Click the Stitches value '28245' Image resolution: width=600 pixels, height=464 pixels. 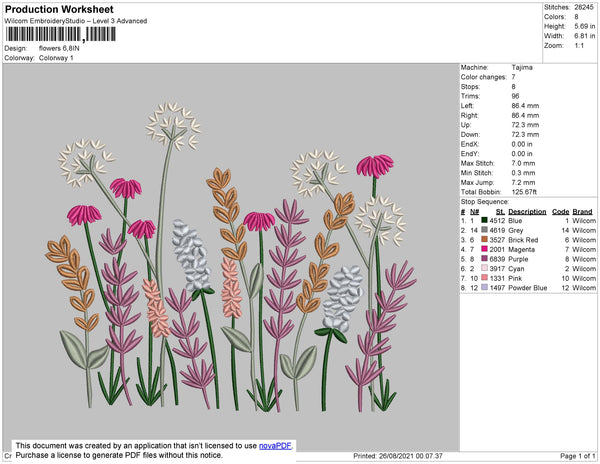(584, 7)
